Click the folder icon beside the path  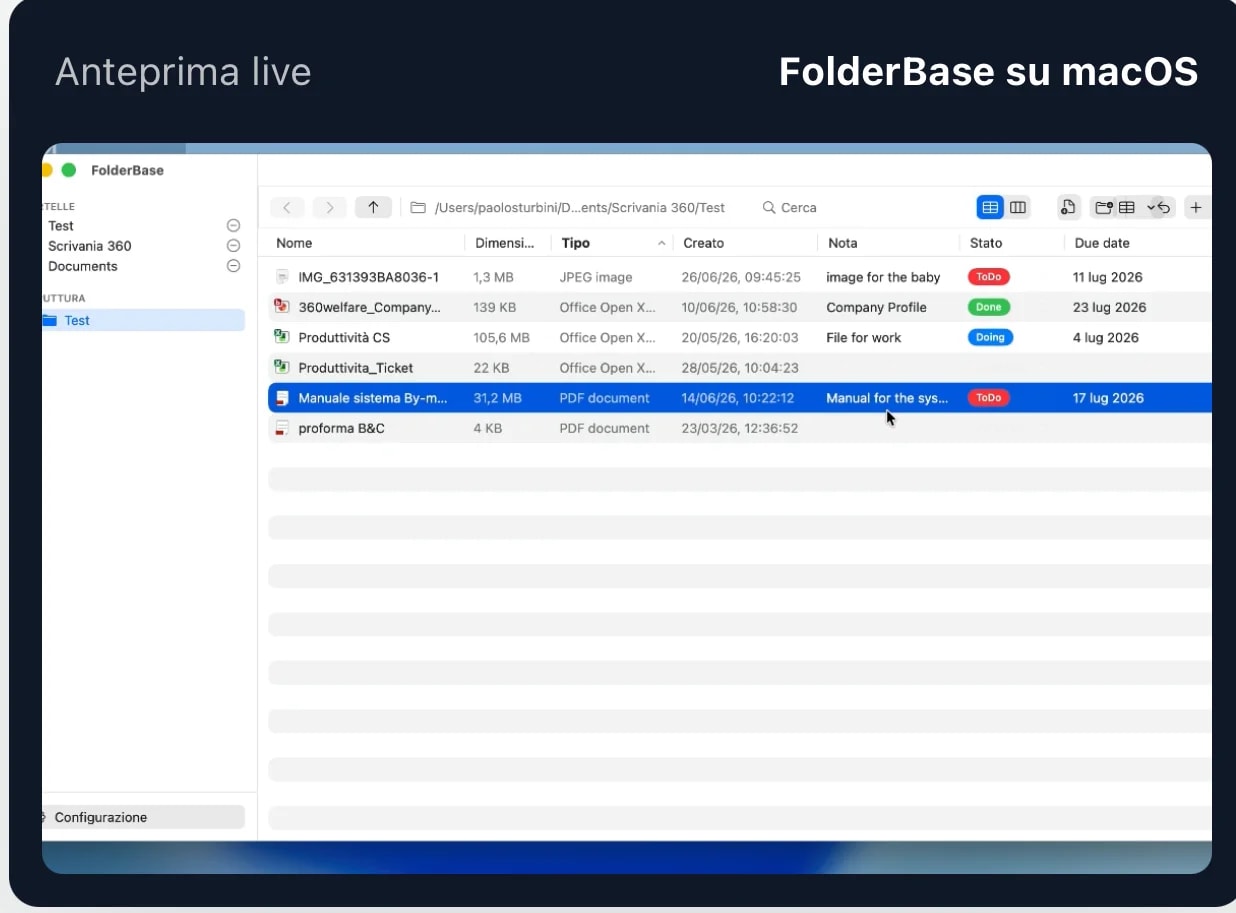(x=418, y=208)
